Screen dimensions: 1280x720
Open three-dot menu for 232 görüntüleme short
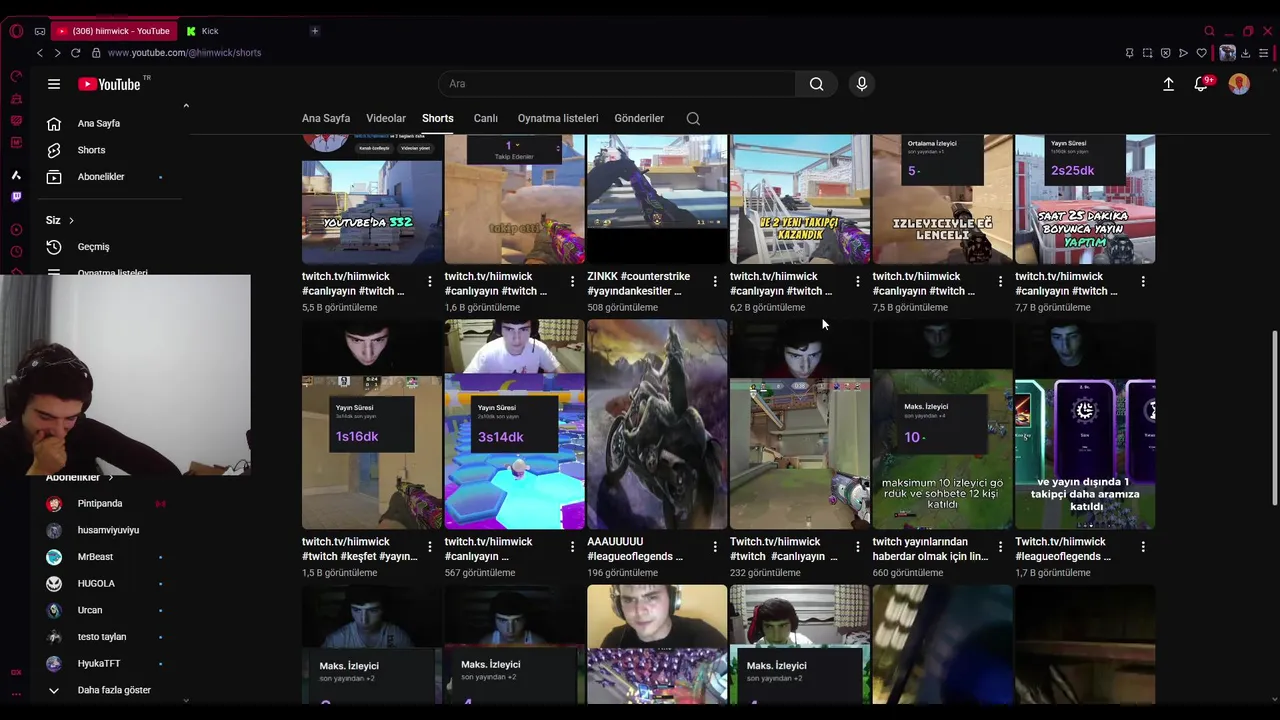pyautogui.click(x=858, y=547)
